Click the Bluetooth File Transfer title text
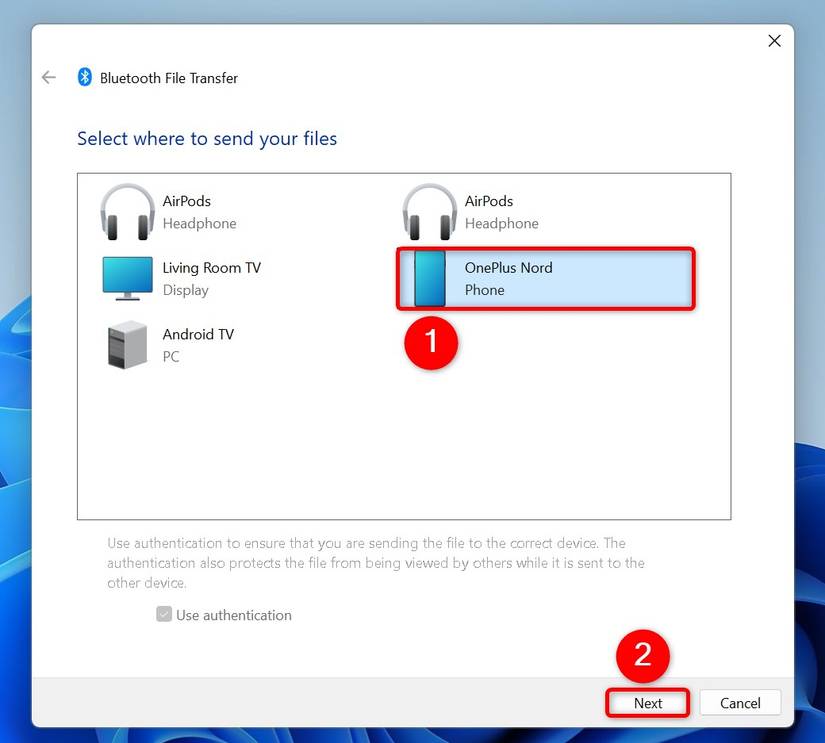Screen dimensions: 825x743 click(x=168, y=77)
